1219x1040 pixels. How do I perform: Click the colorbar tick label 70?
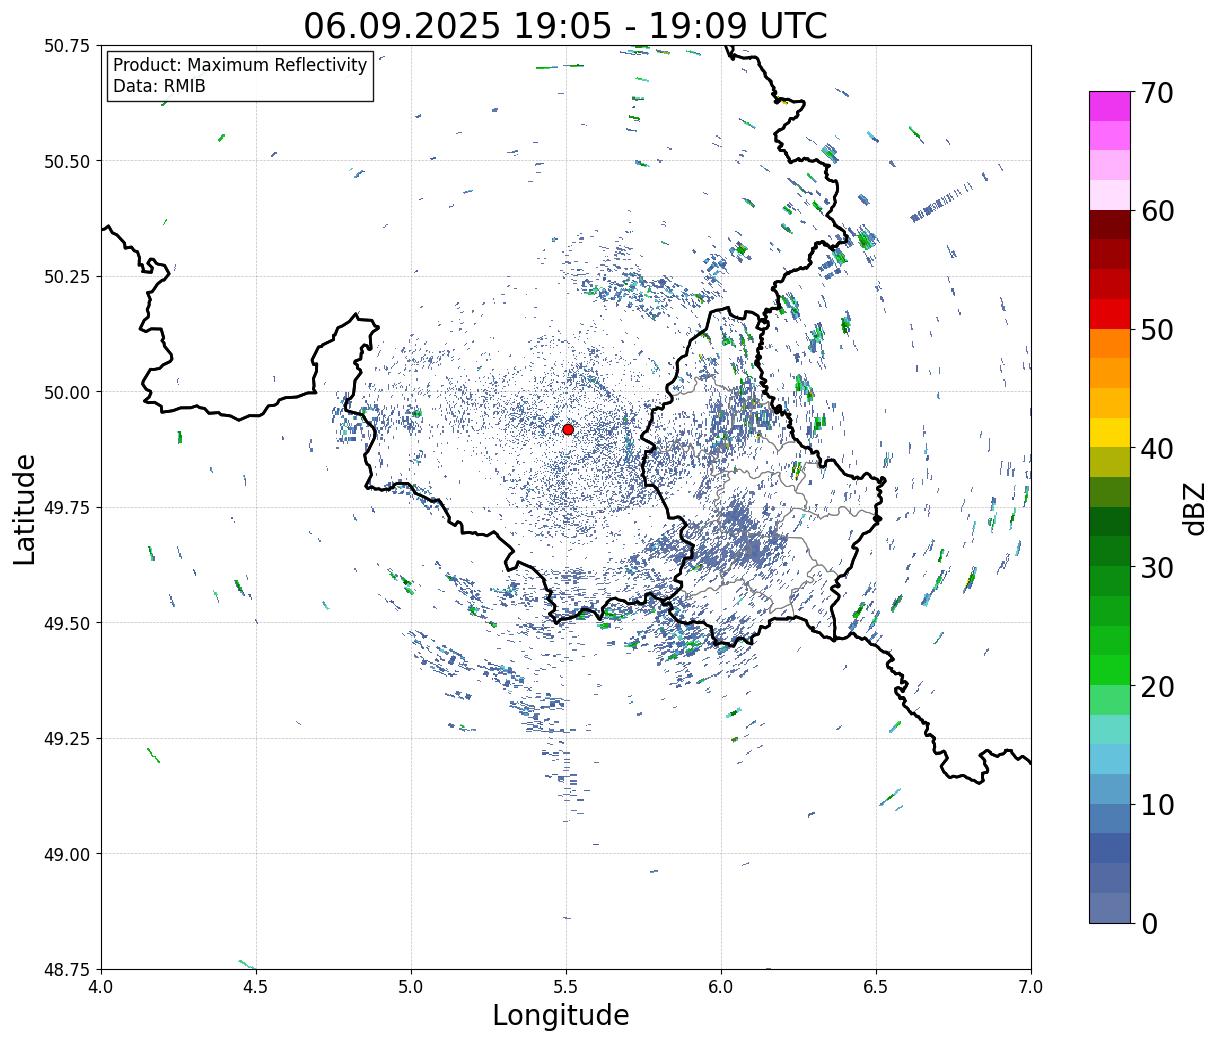[1157, 93]
